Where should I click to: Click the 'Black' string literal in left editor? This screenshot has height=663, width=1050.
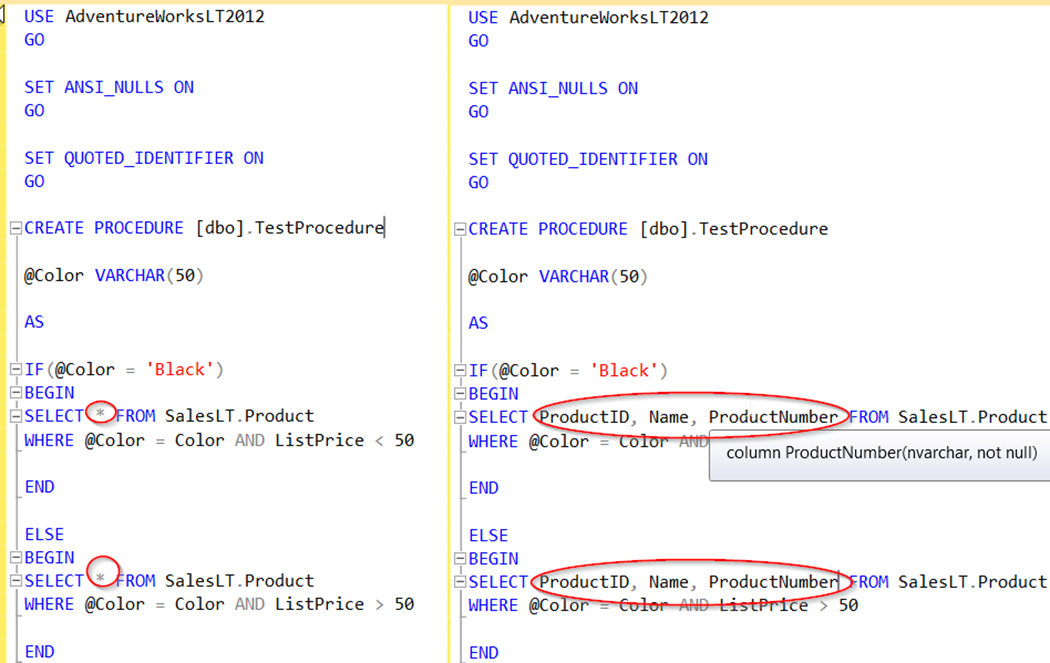[179, 369]
